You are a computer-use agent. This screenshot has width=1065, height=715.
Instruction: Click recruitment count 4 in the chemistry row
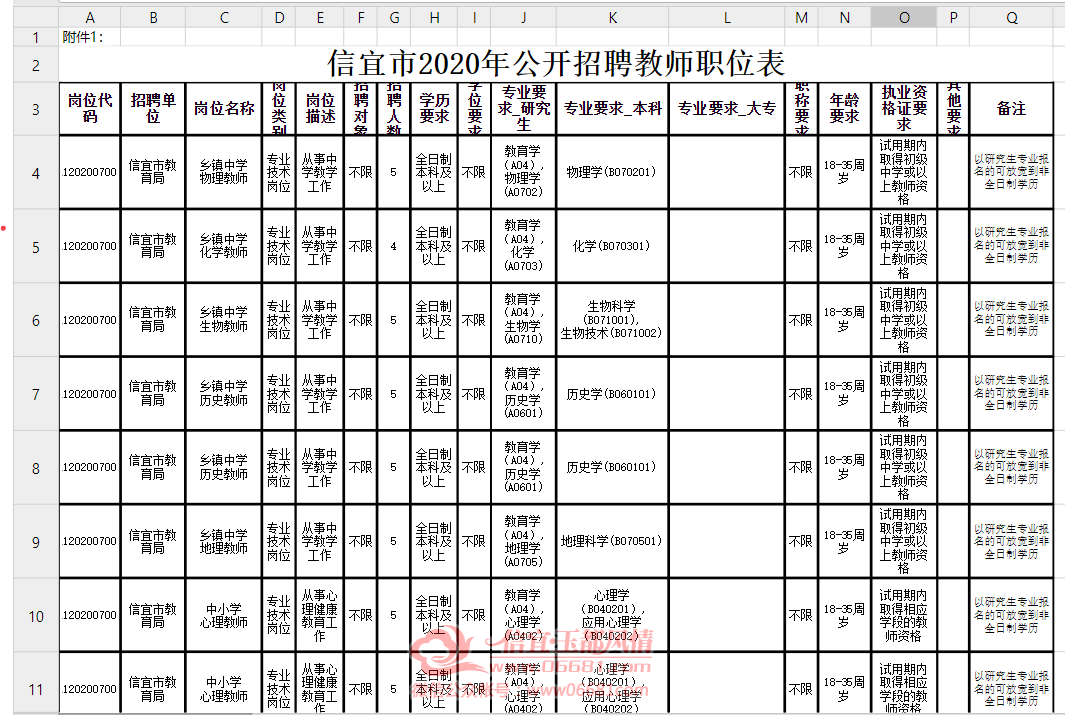394,246
